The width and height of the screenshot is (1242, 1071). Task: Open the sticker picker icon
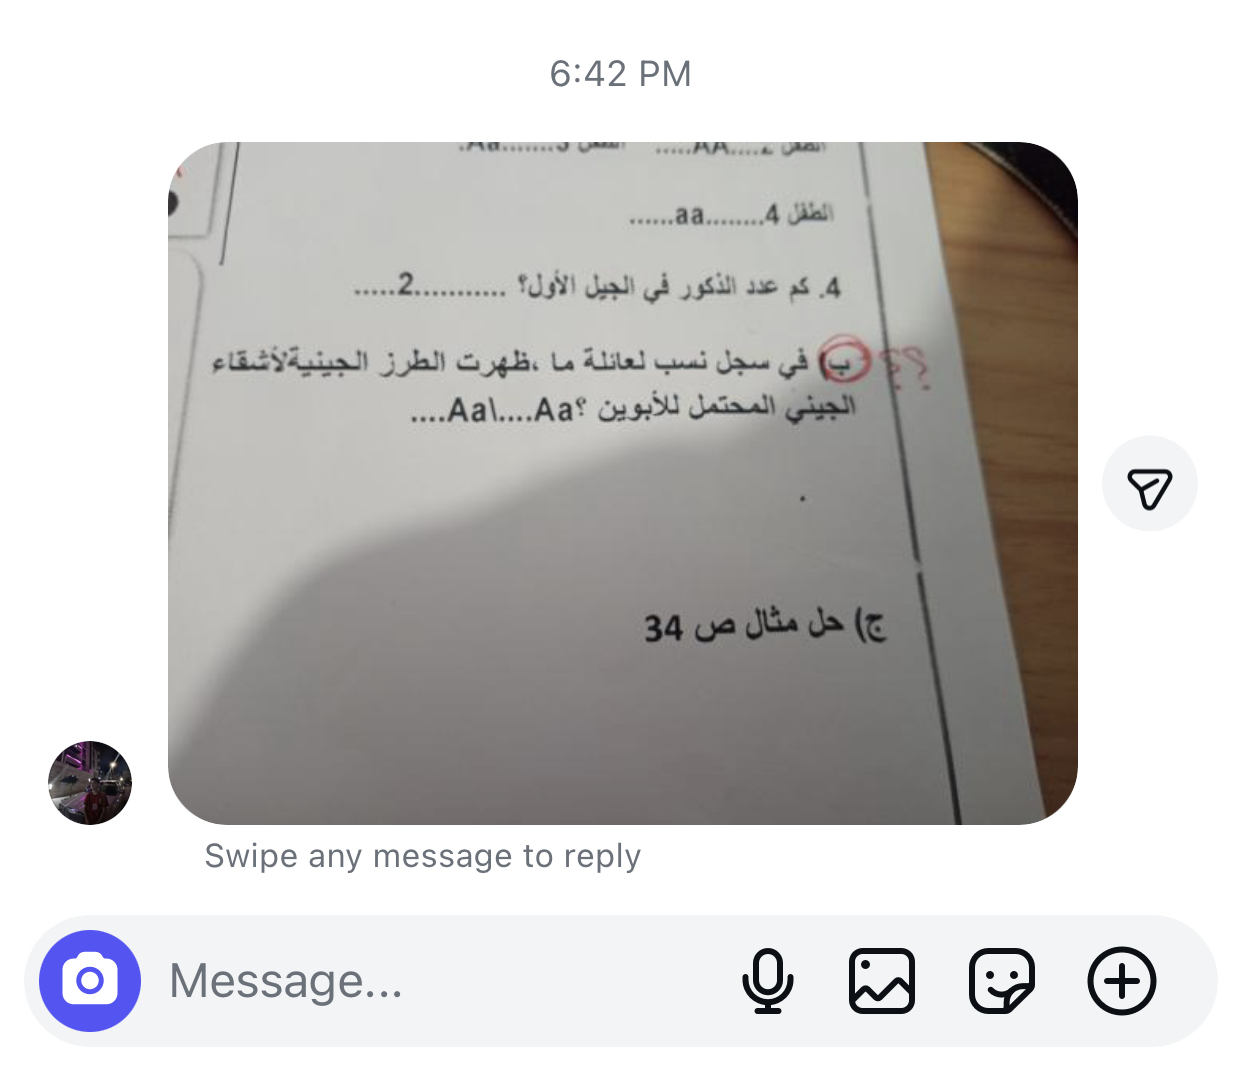[1001, 981]
